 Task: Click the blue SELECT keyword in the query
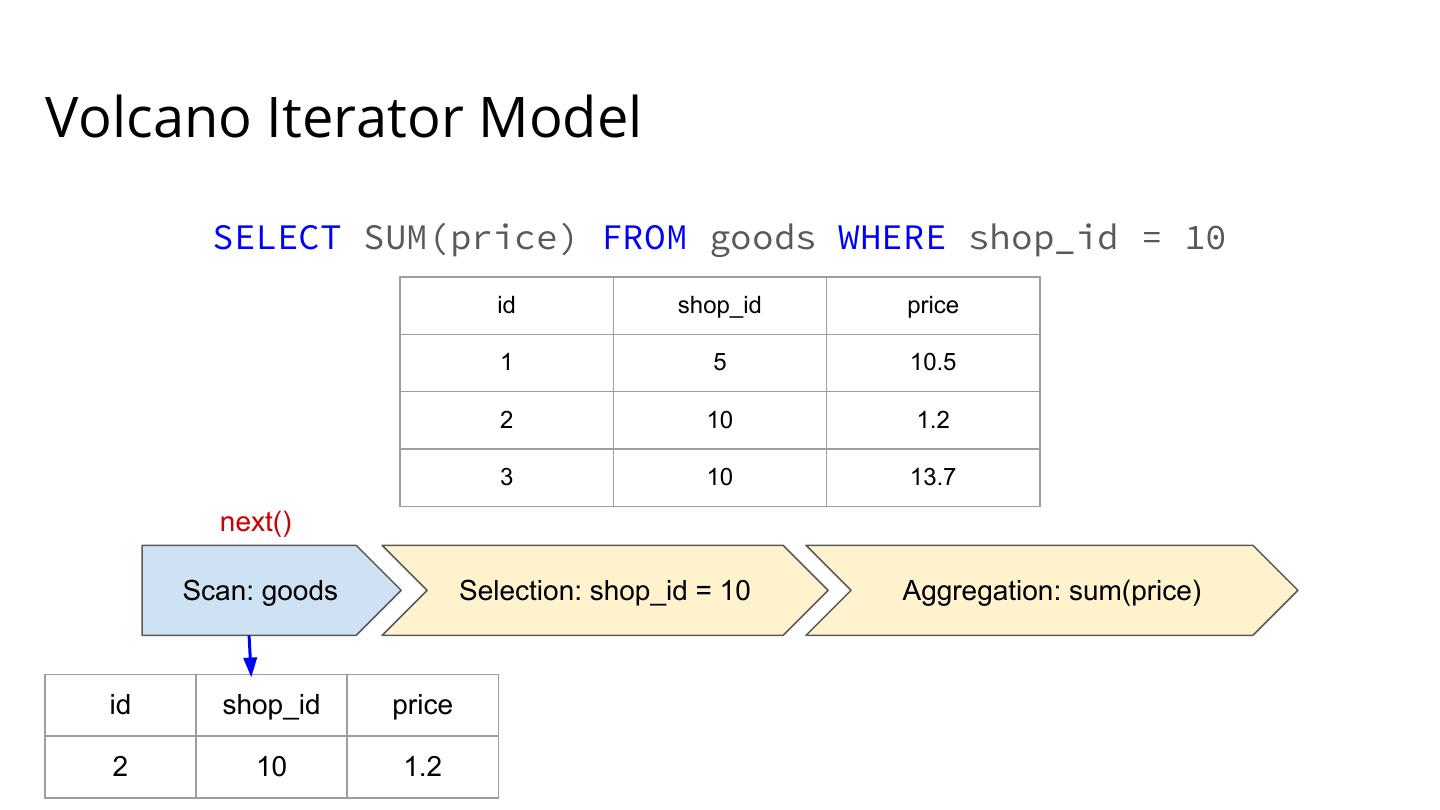pyautogui.click(x=277, y=238)
